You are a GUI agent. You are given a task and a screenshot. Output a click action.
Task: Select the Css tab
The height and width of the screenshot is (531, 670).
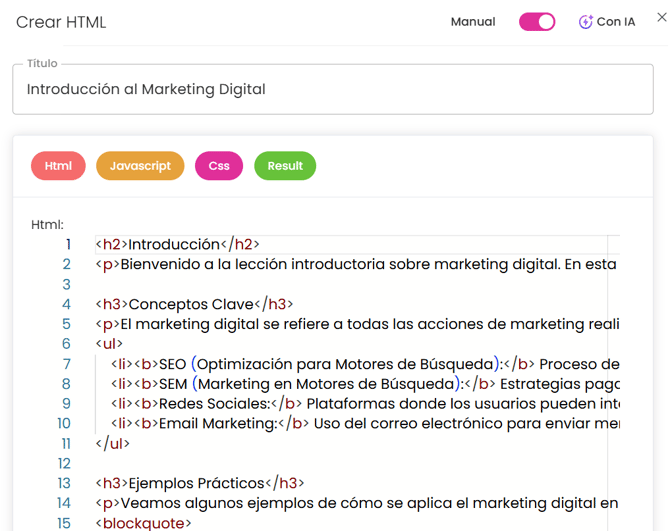tap(219, 166)
